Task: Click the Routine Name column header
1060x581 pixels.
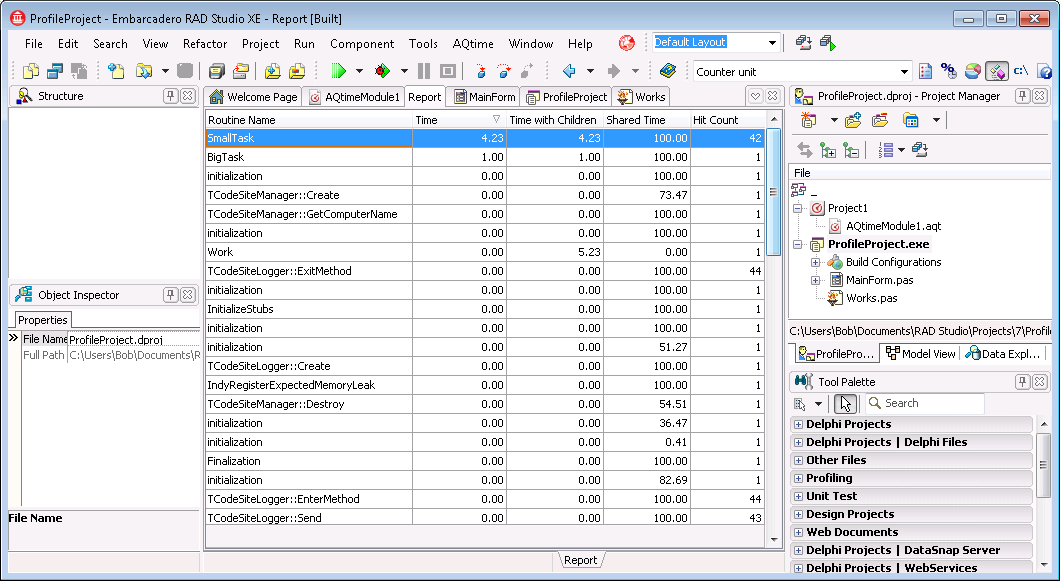Action: (309, 120)
